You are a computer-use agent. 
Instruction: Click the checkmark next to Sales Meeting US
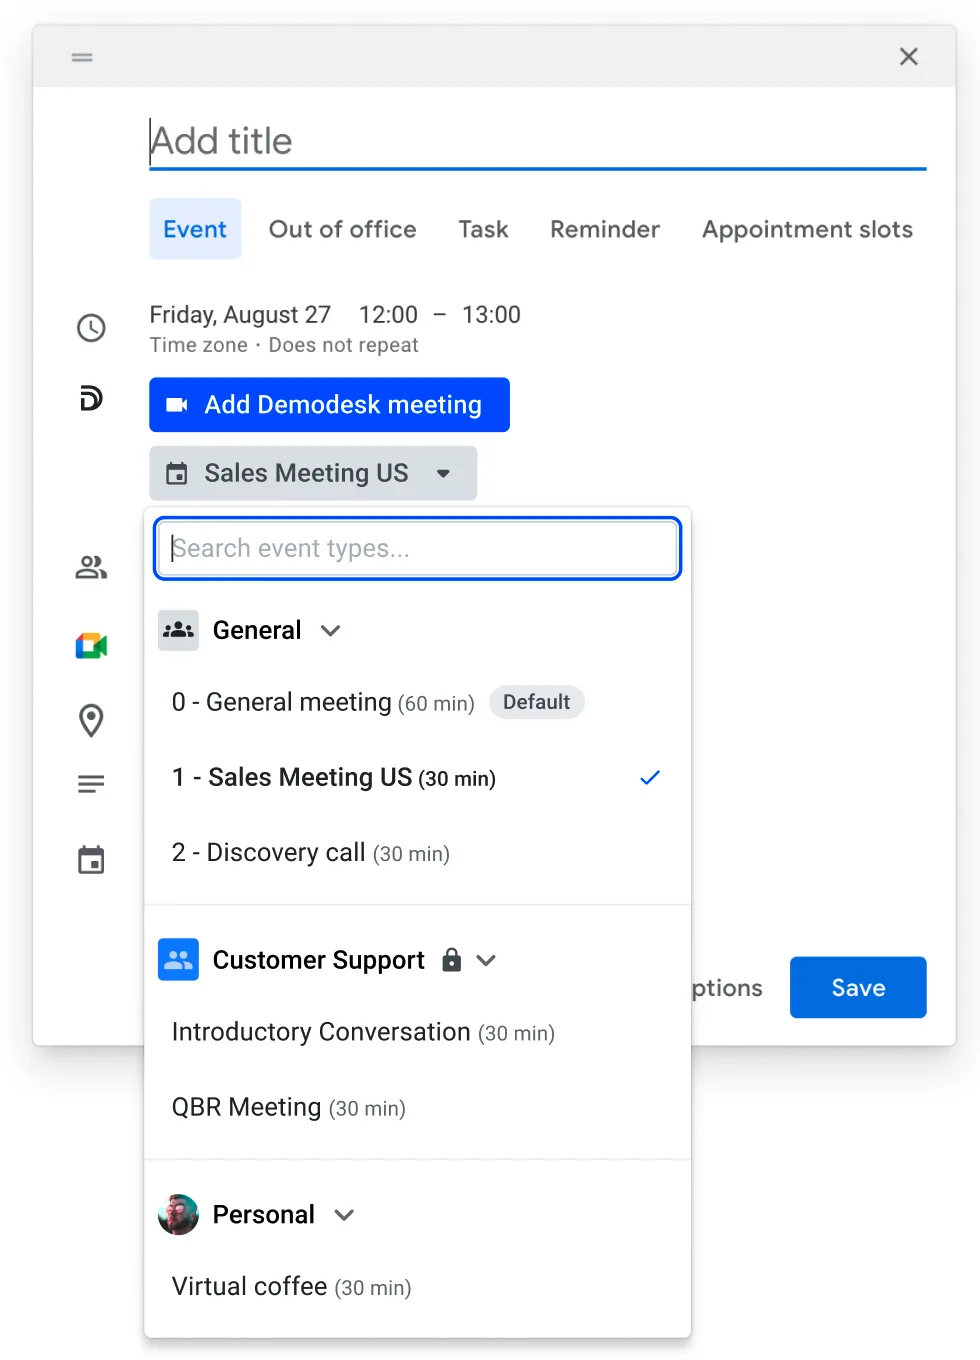tap(650, 777)
